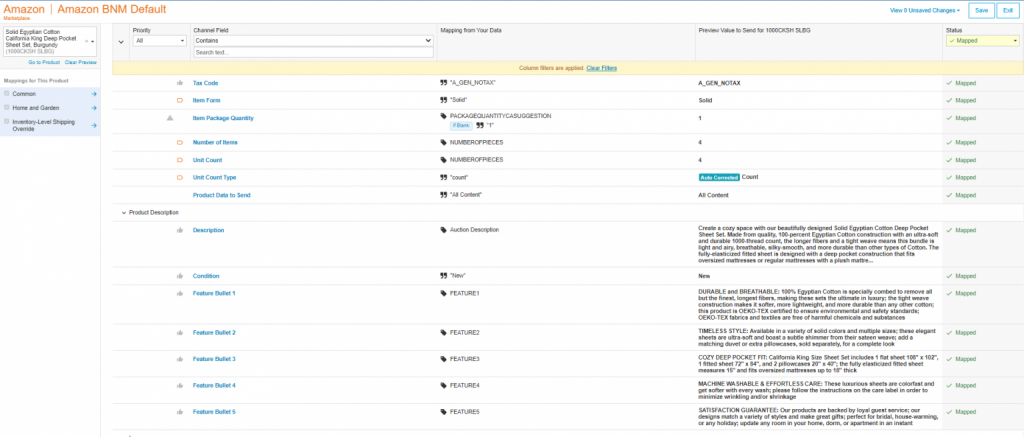Screen dimensions: 1024x437
Task: Click the If Blank badge in mapping
Action: click(x=462, y=125)
